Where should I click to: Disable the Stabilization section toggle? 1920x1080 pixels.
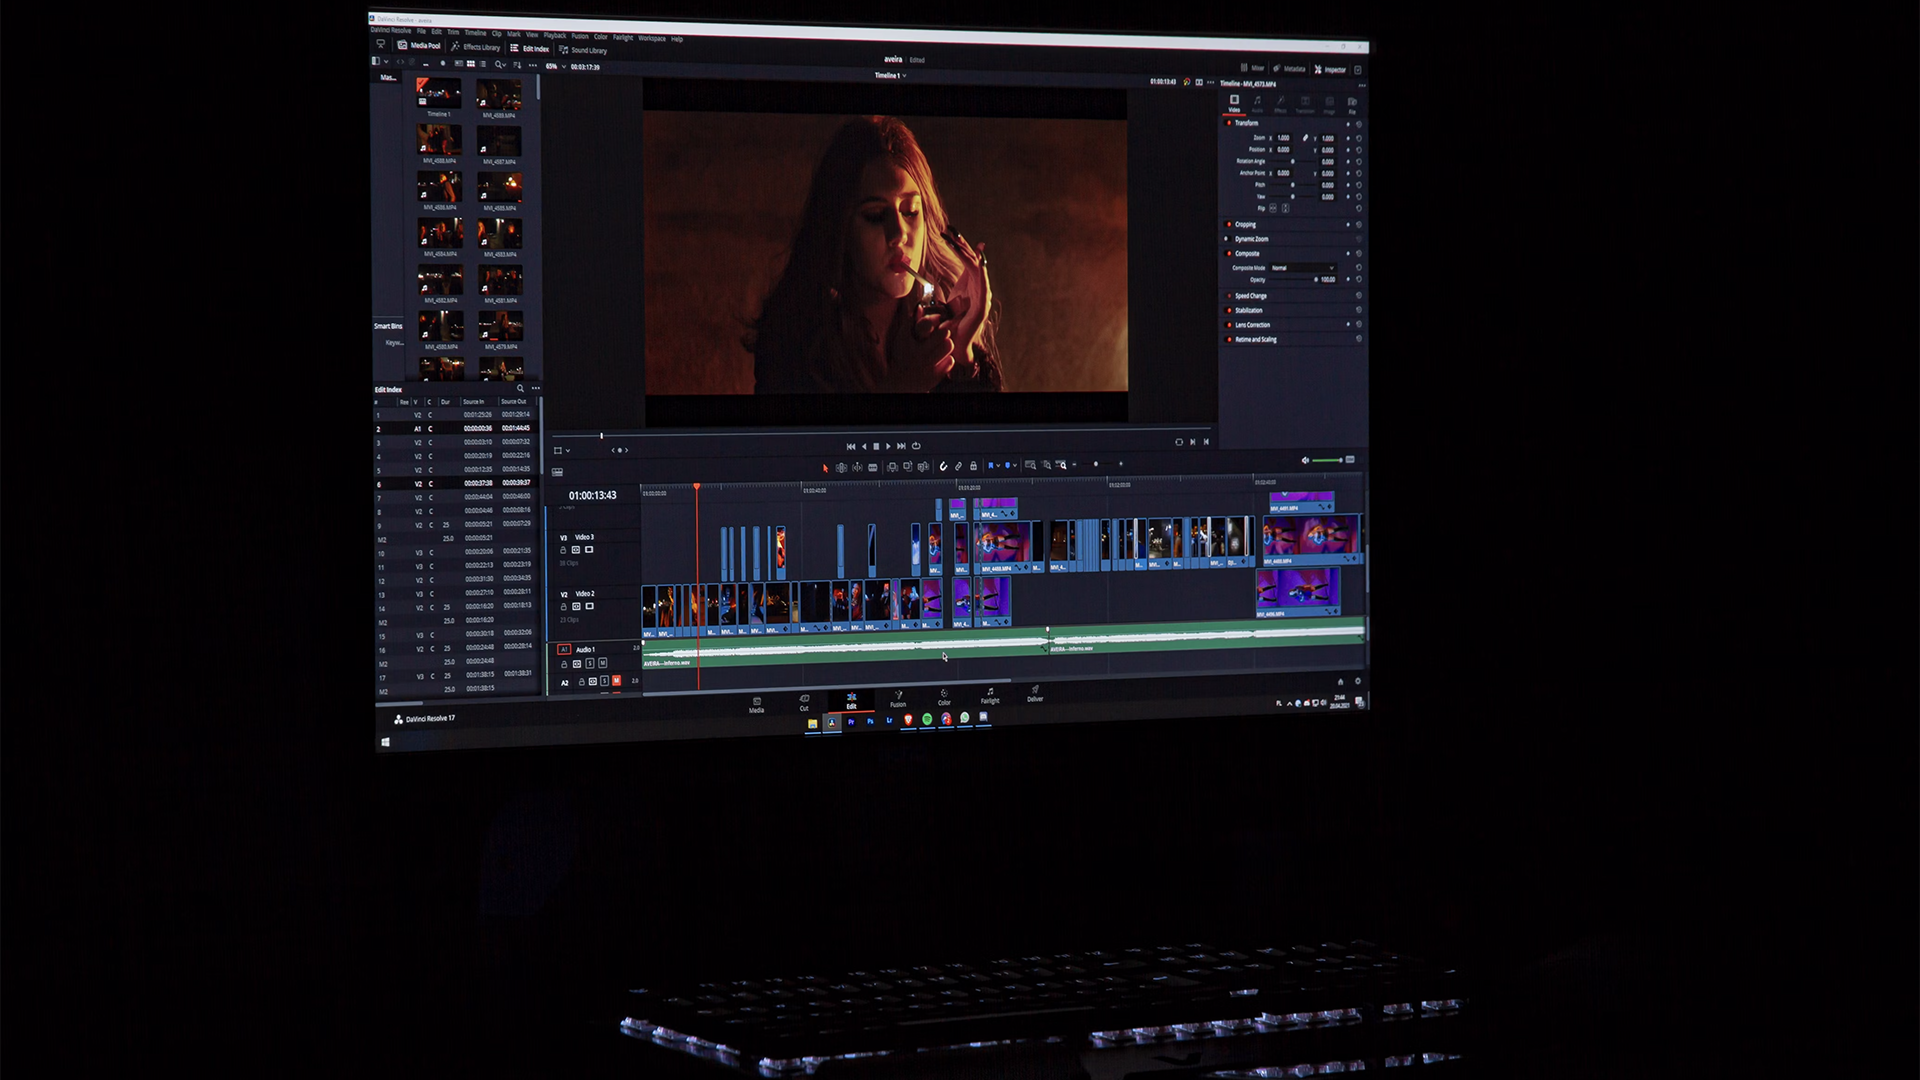[1229, 310]
